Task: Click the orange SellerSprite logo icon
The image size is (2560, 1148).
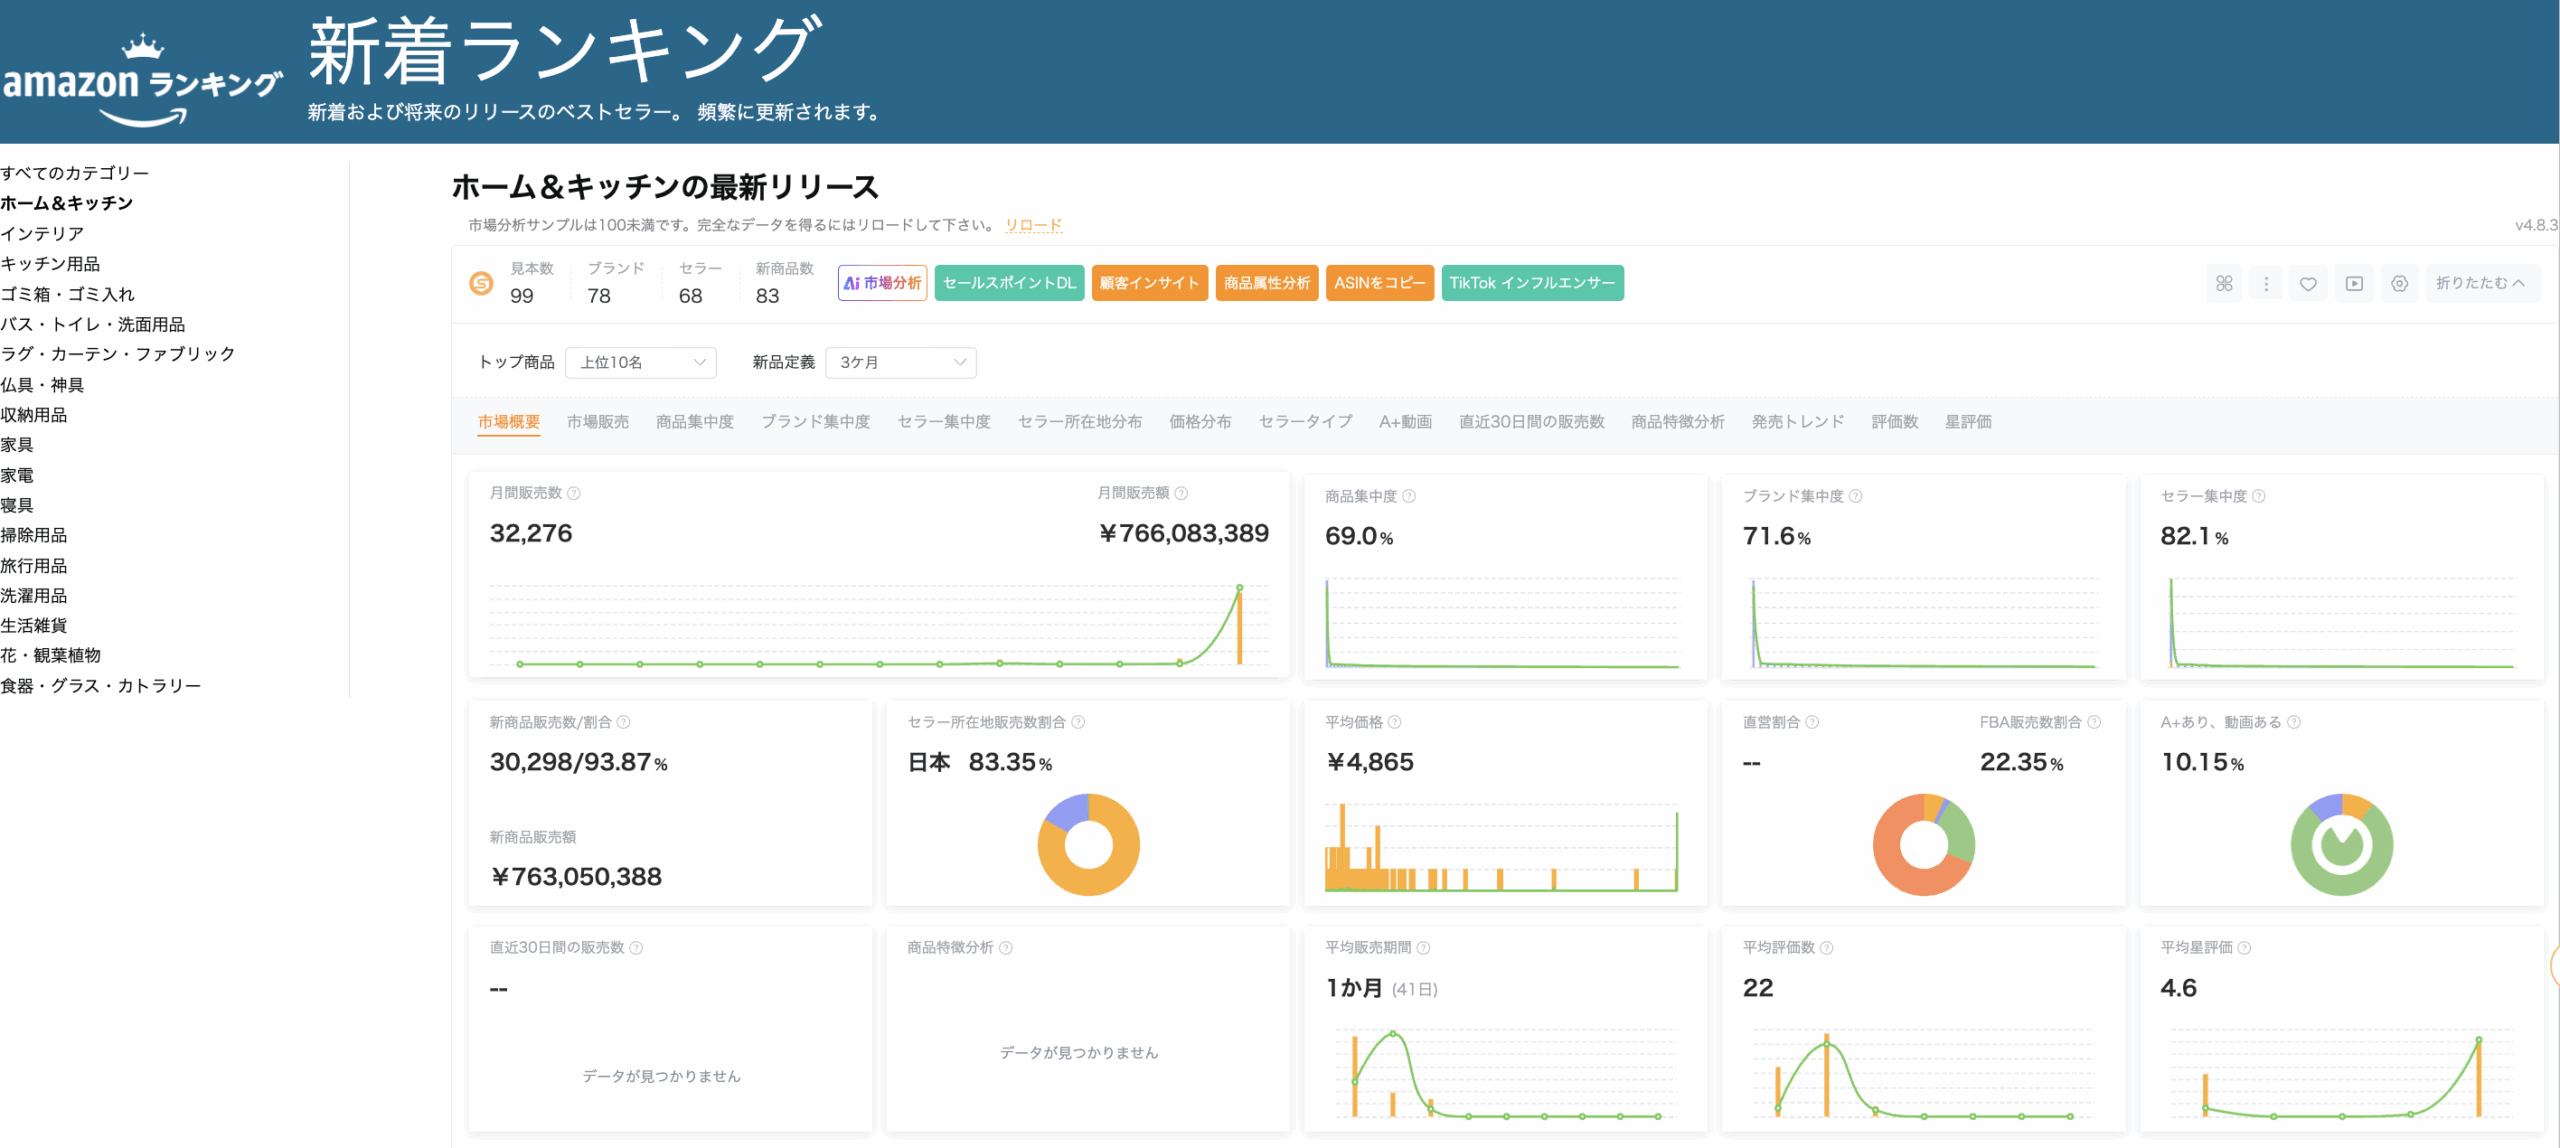Action: click(x=481, y=283)
